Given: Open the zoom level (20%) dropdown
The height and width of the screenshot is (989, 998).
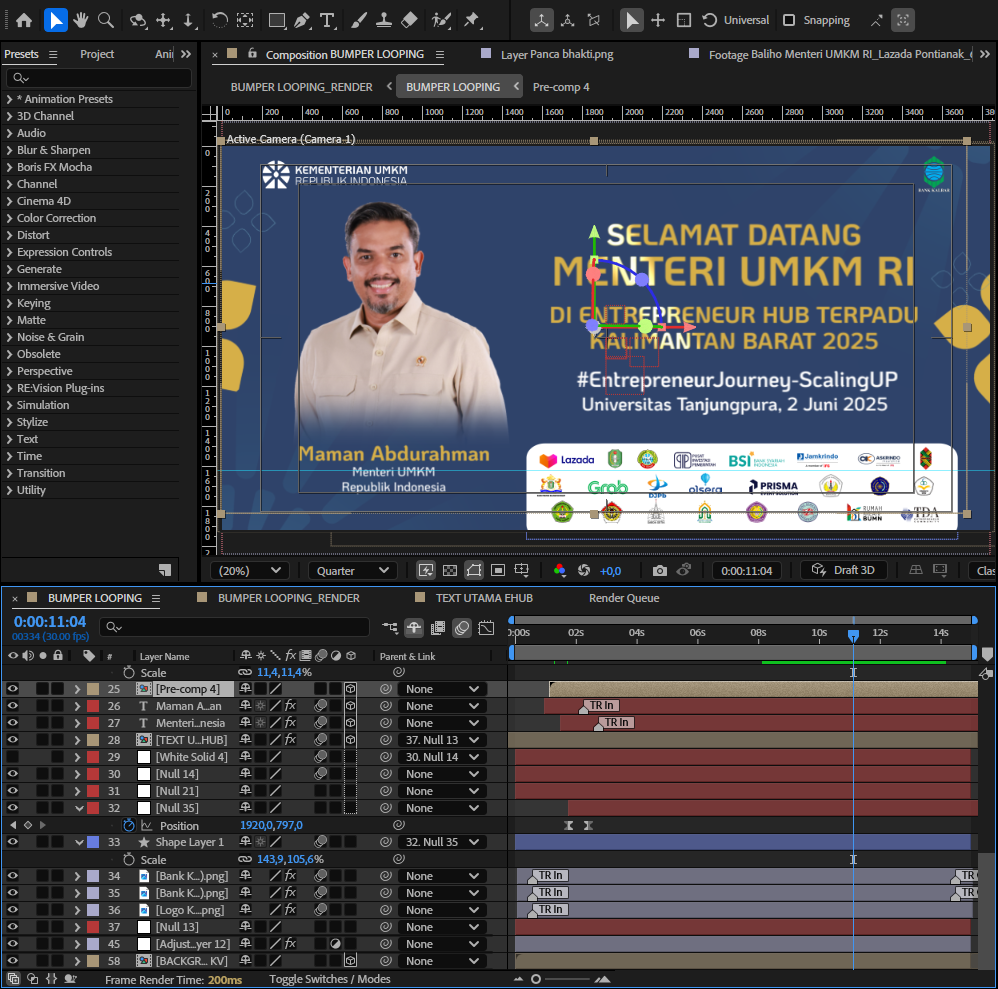Looking at the screenshot, I should (x=250, y=571).
